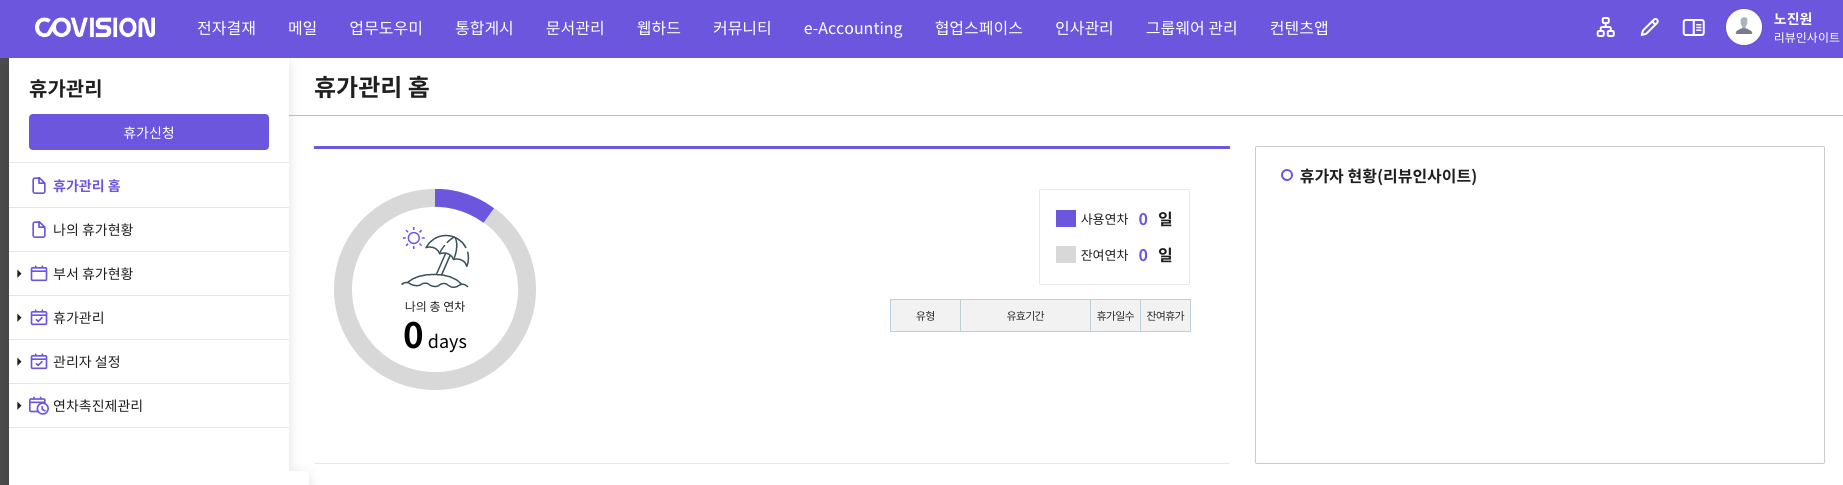Open 나의 휴가현황 in sidebar
Screen dimensions: 1843x485
pos(92,230)
